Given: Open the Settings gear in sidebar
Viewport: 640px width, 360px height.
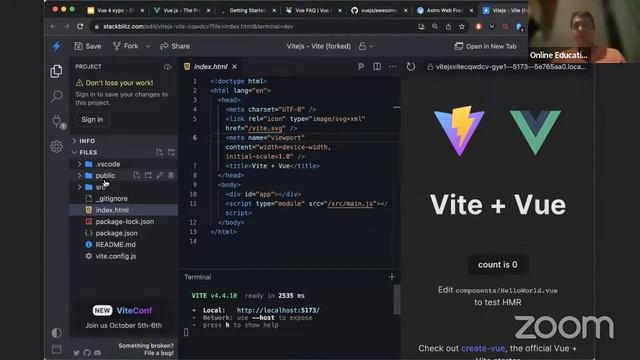Looking at the screenshot, I should (x=56, y=147).
